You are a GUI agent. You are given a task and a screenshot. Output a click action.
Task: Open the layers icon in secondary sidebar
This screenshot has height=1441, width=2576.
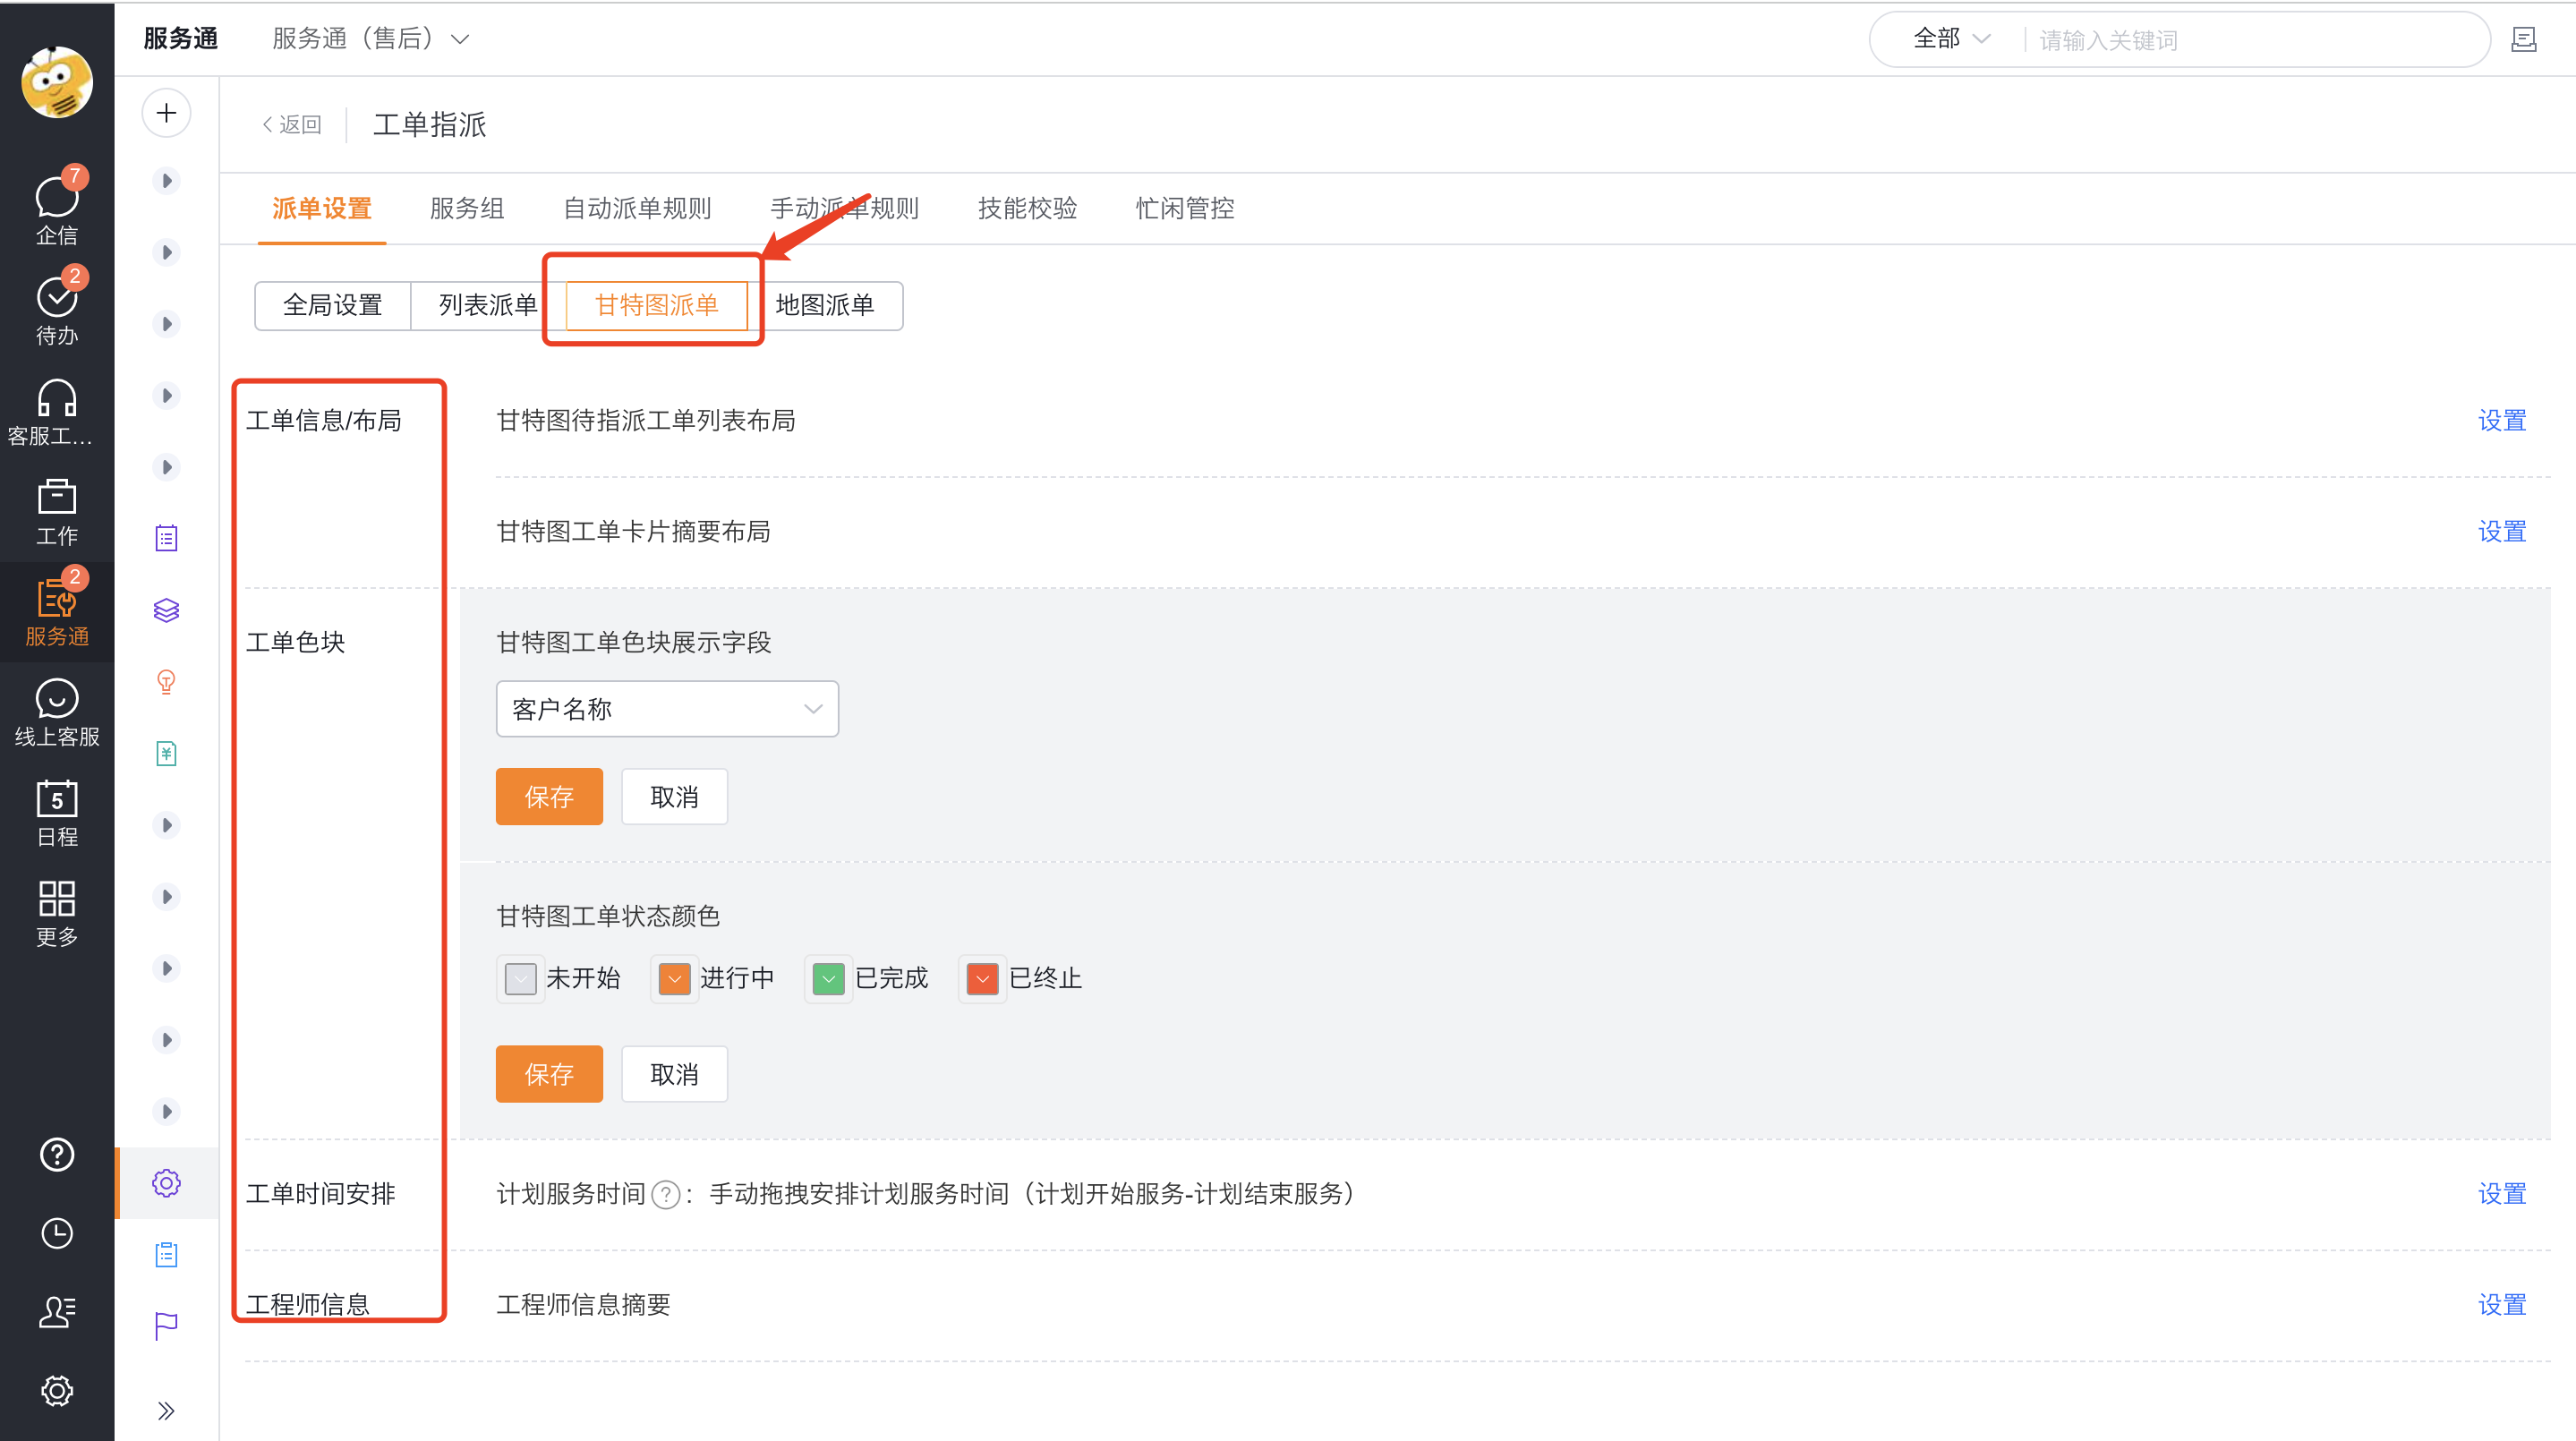click(166, 610)
